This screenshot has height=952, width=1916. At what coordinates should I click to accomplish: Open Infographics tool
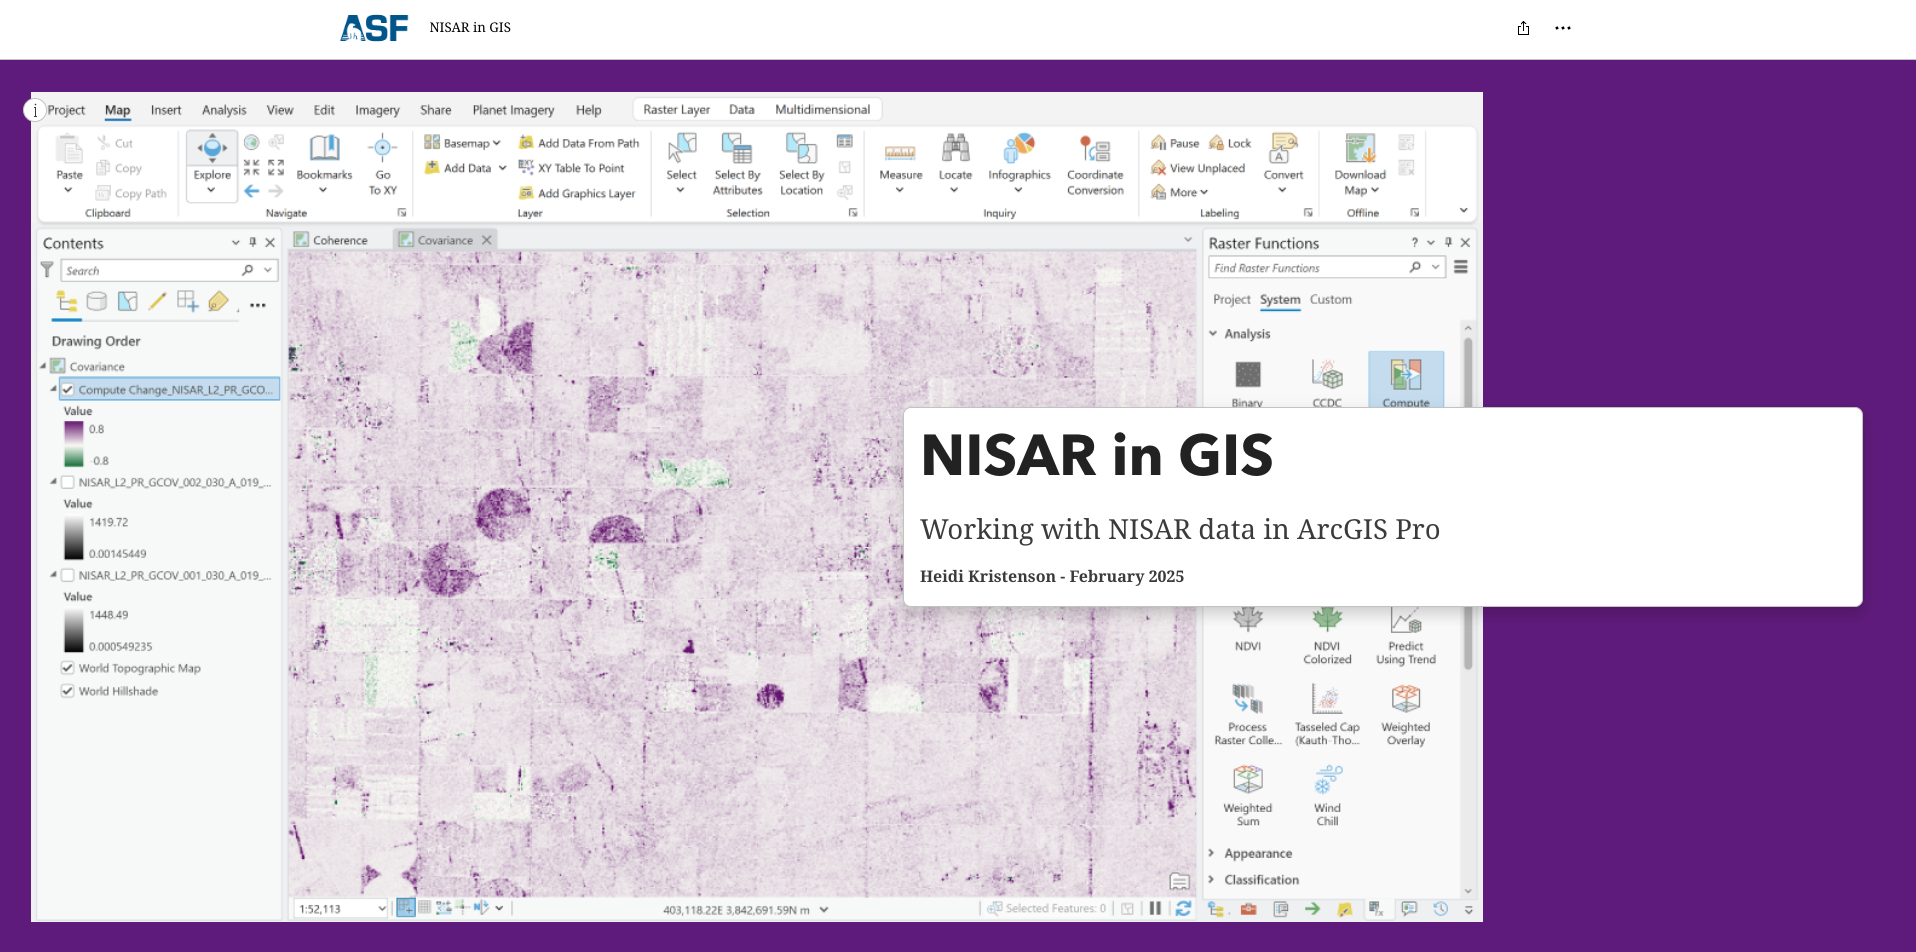pos(1019,162)
